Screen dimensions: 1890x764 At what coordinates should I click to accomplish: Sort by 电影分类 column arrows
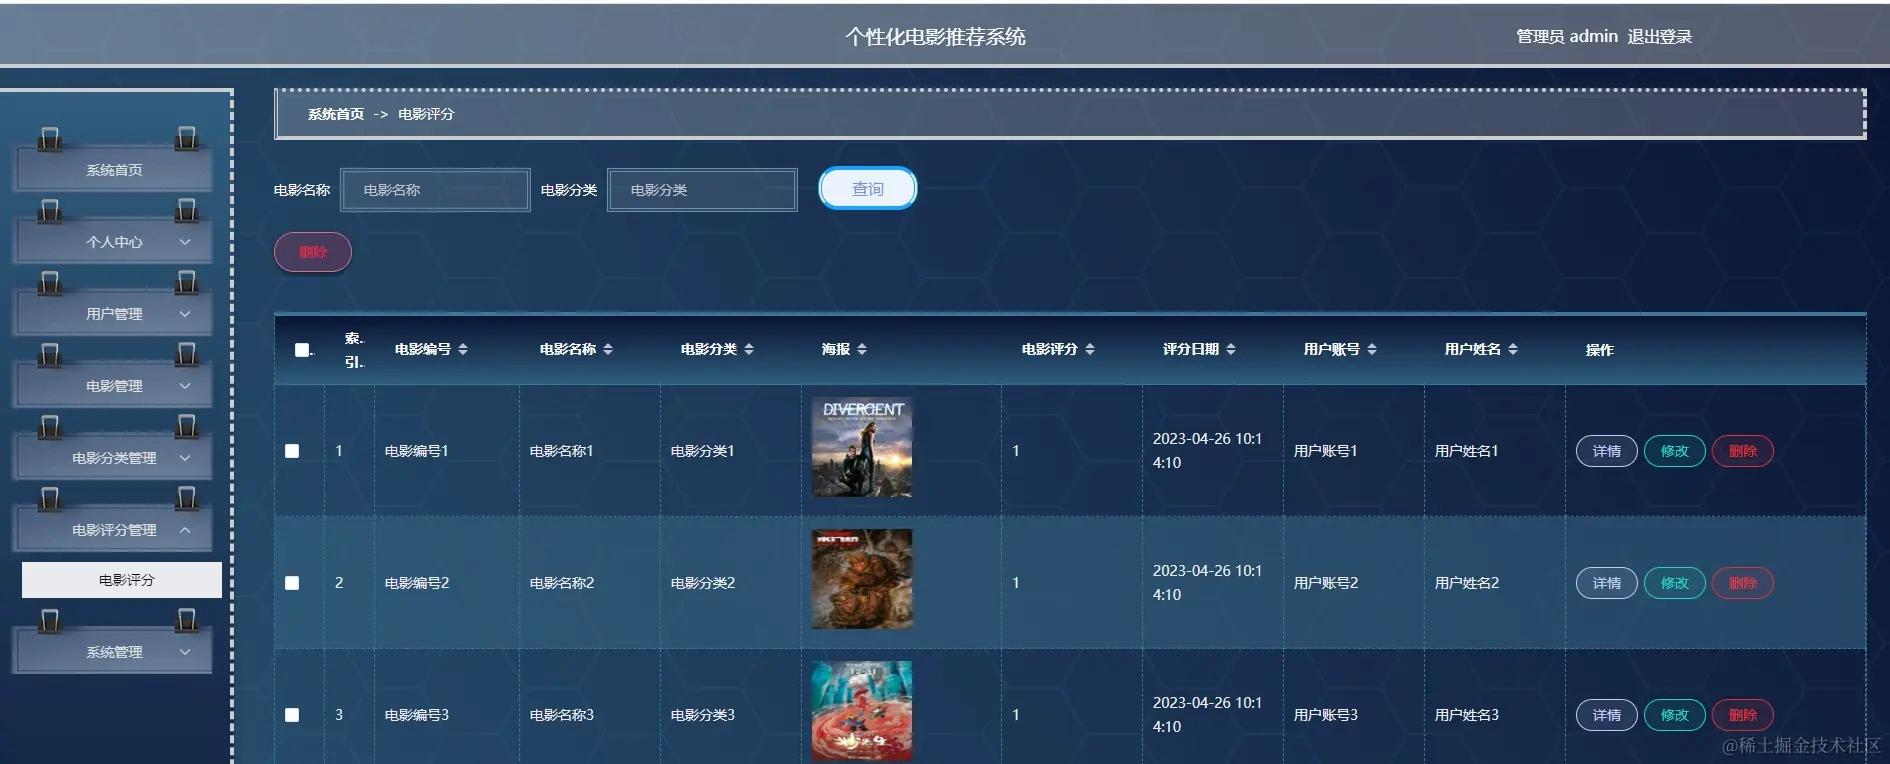(749, 349)
